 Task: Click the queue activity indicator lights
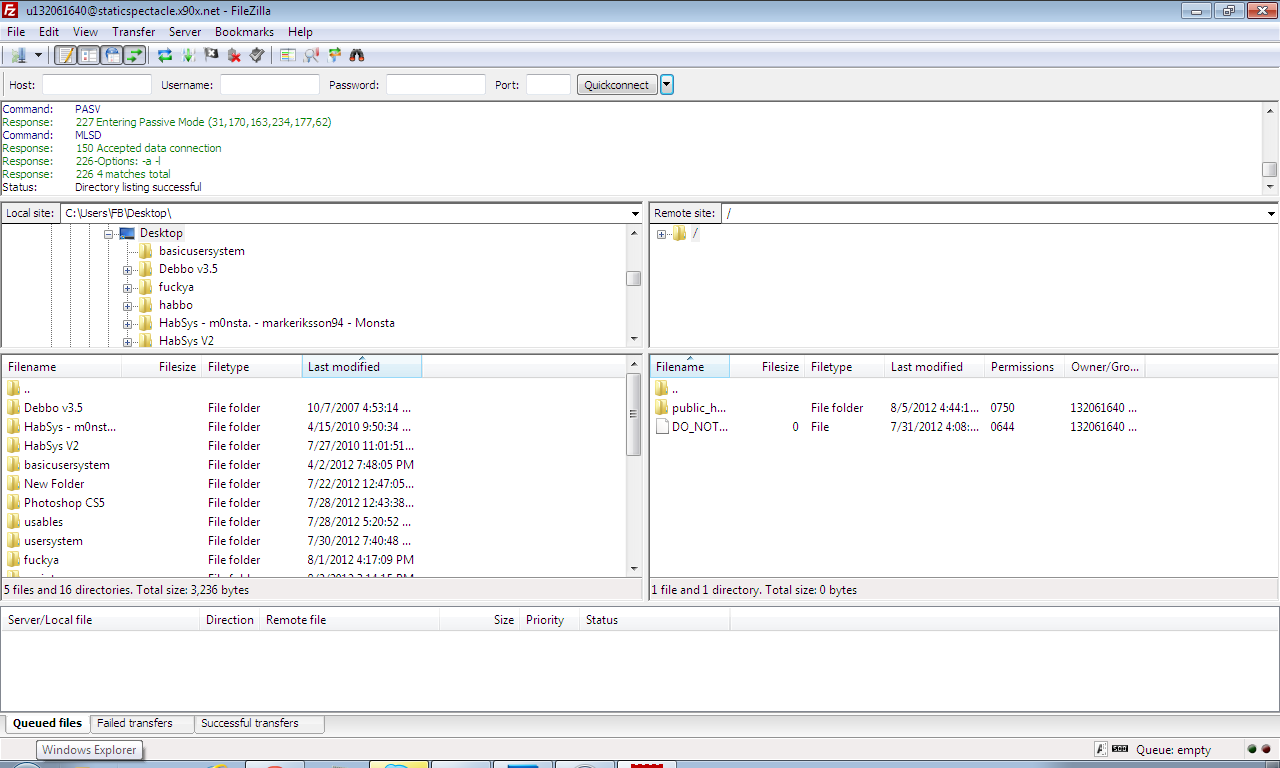(1258, 749)
